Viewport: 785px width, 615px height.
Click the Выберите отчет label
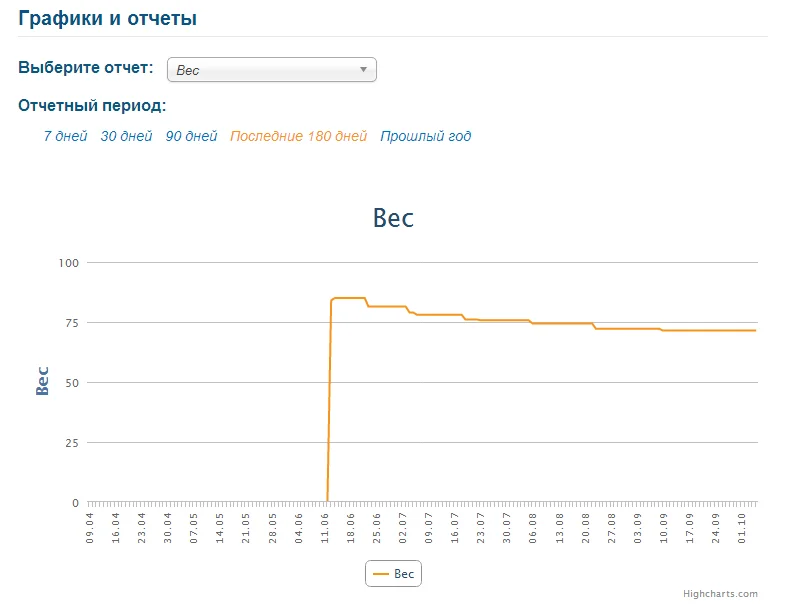coord(85,68)
